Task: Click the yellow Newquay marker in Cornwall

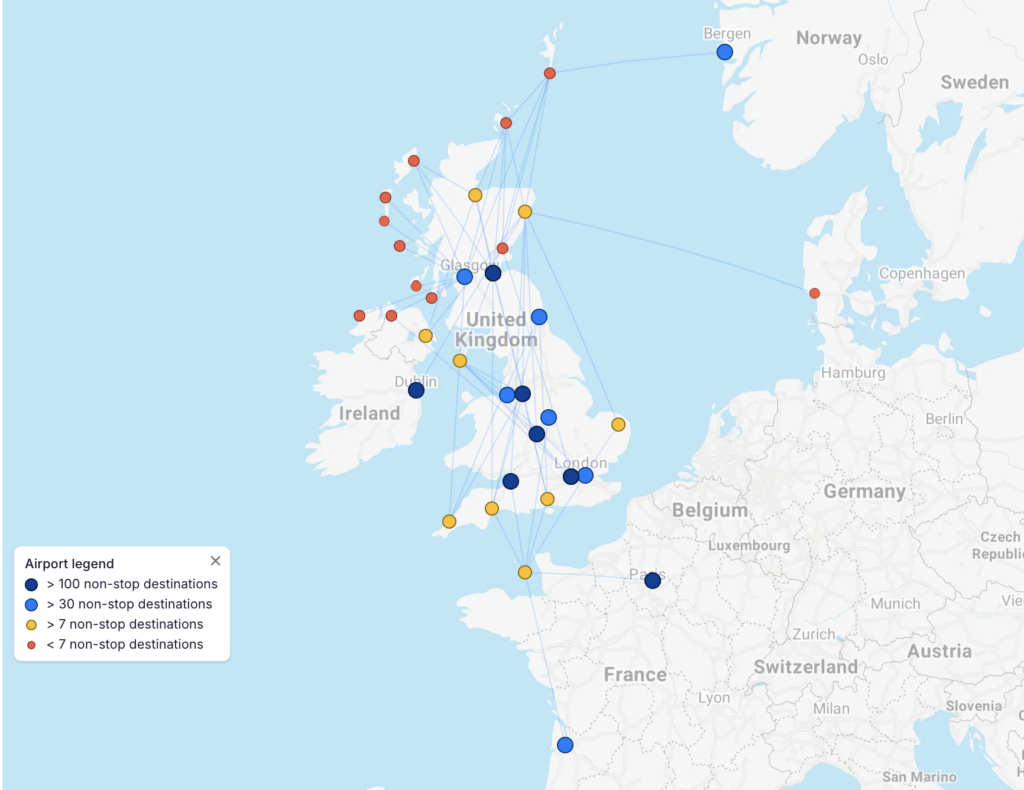Action: click(x=449, y=522)
